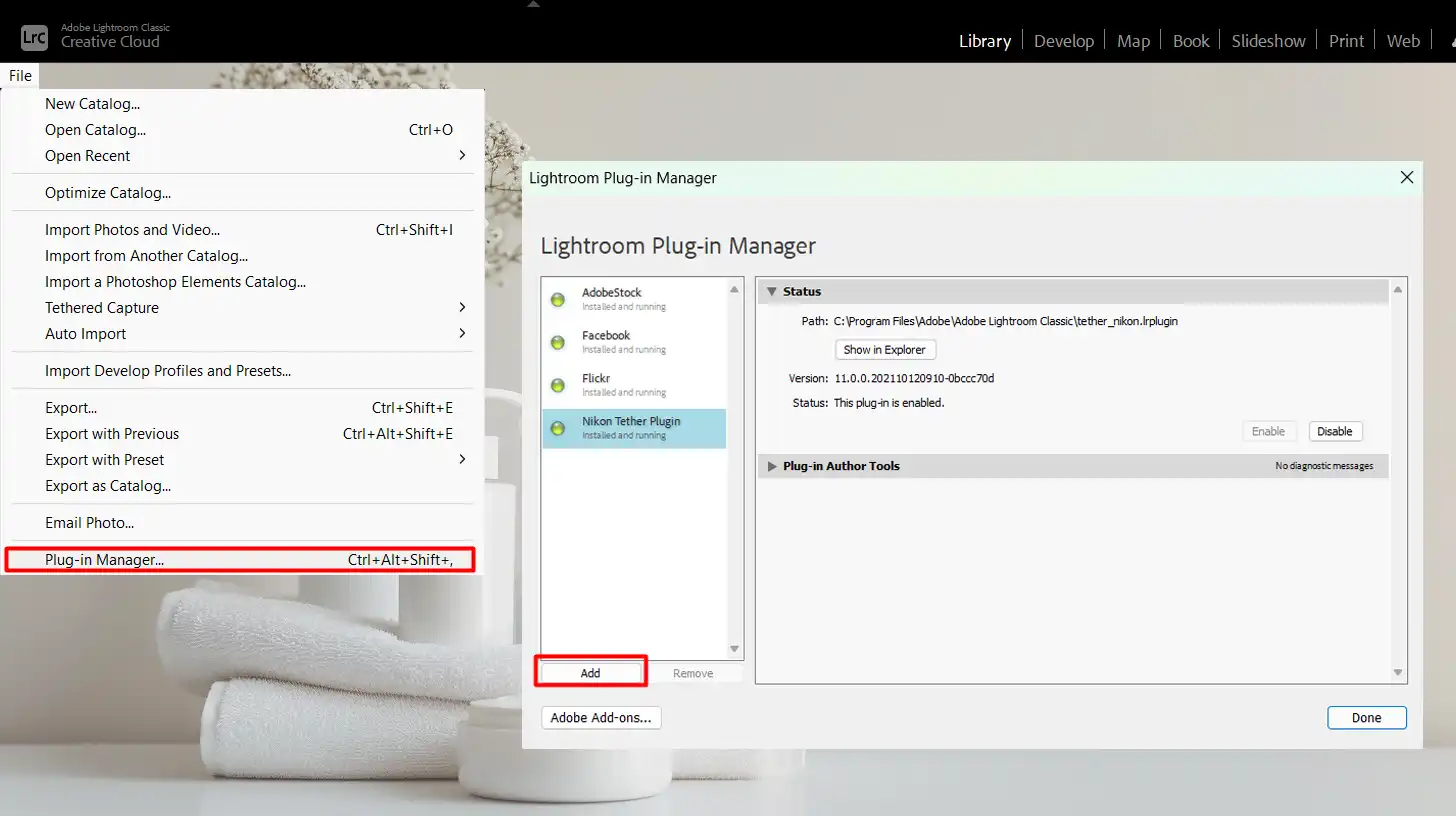Switch to the Develop module
The width and height of the screenshot is (1456, 816).
click(x=1064, y=41)
